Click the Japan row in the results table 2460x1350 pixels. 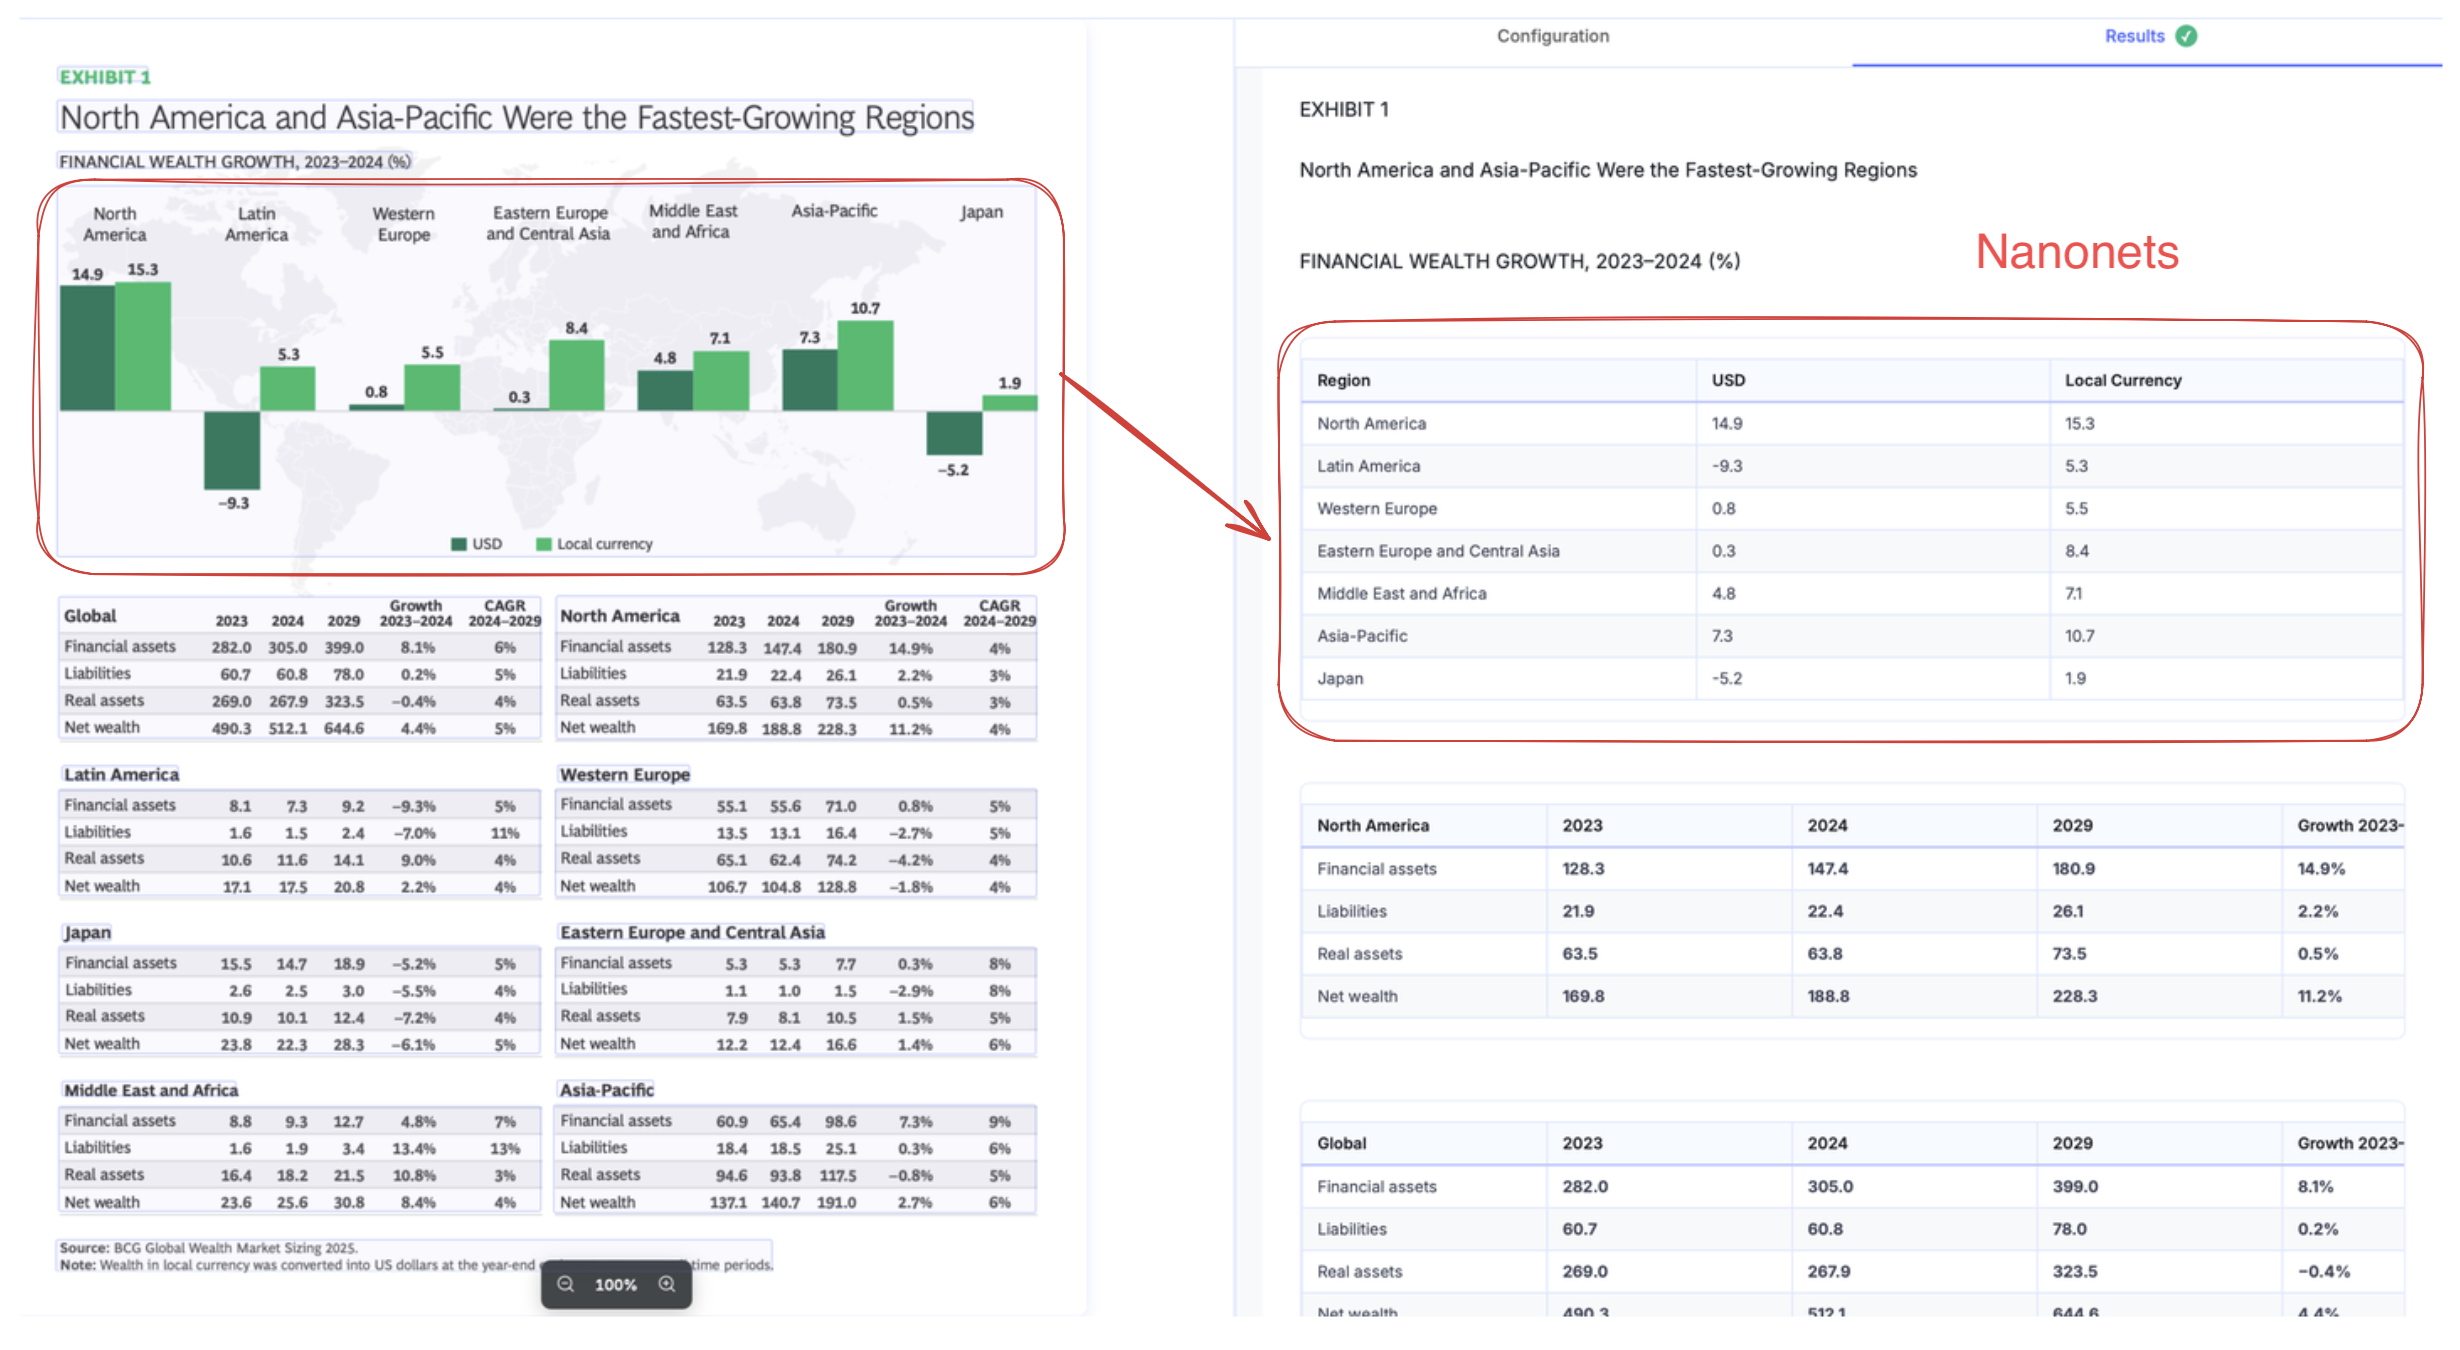click(1340, 678)
